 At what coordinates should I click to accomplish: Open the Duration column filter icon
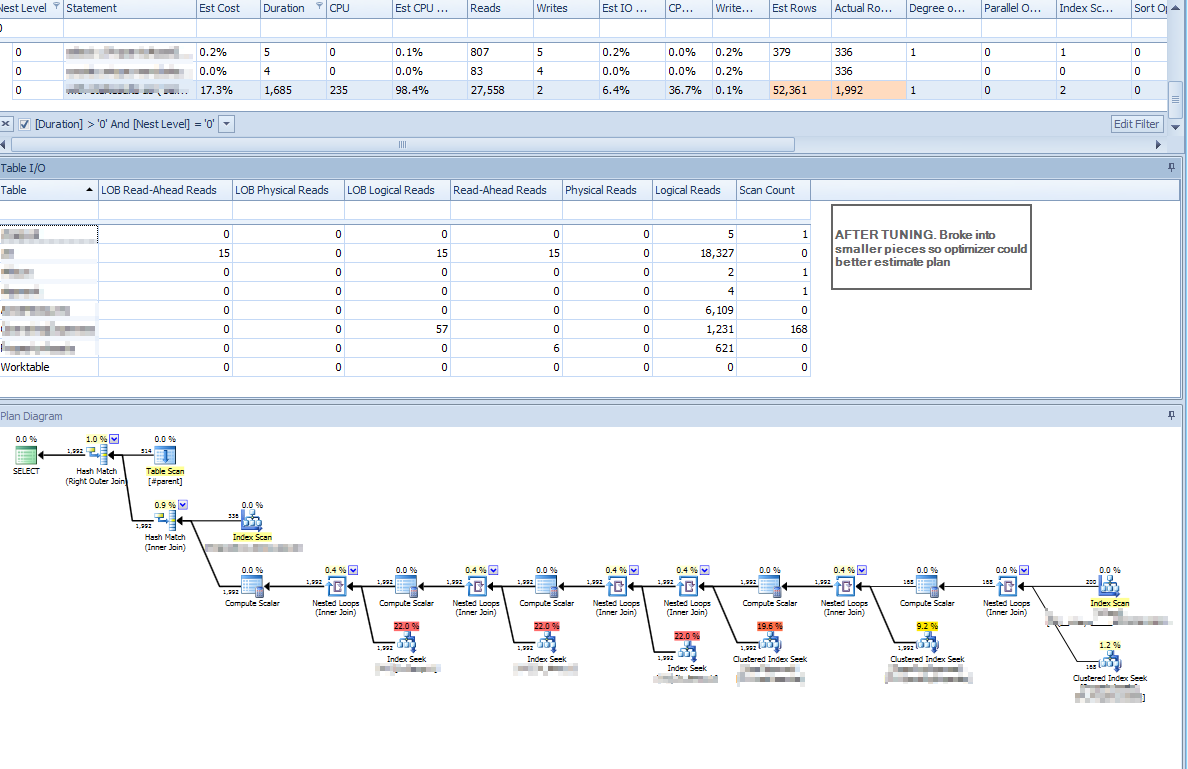click(x=319, y=6)
